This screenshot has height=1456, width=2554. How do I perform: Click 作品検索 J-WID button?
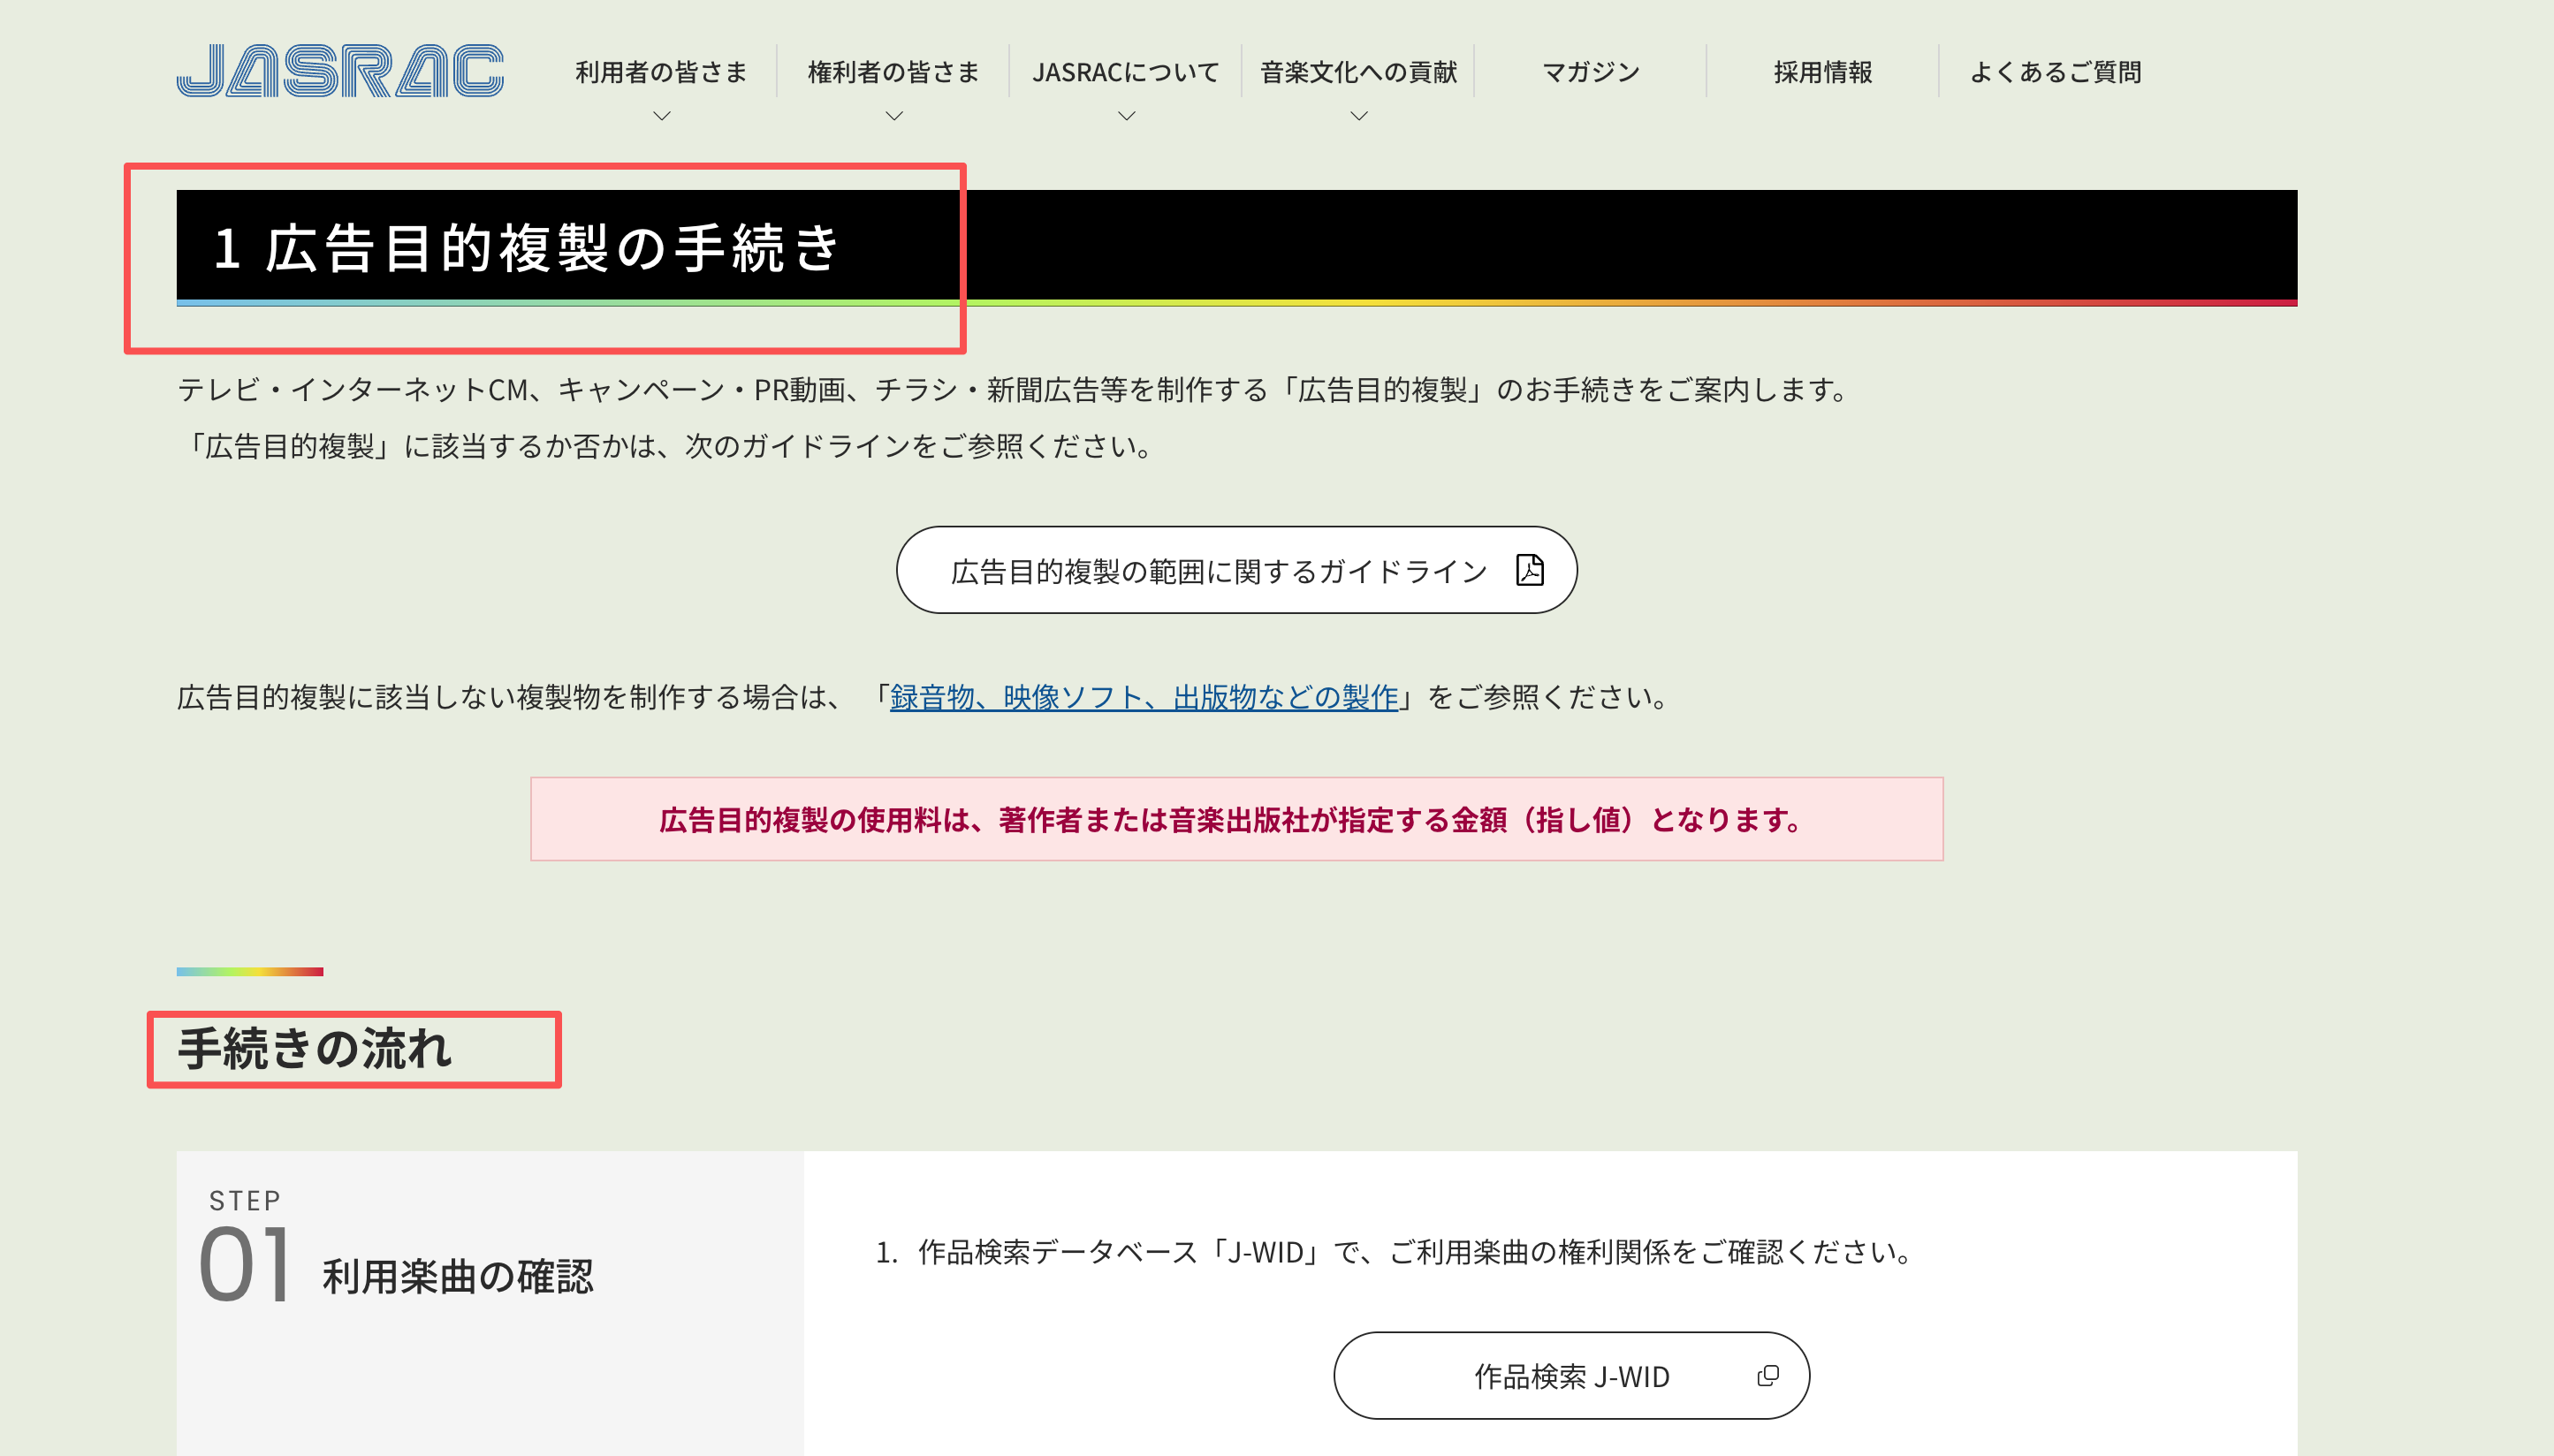(x=1571, y=1376)
